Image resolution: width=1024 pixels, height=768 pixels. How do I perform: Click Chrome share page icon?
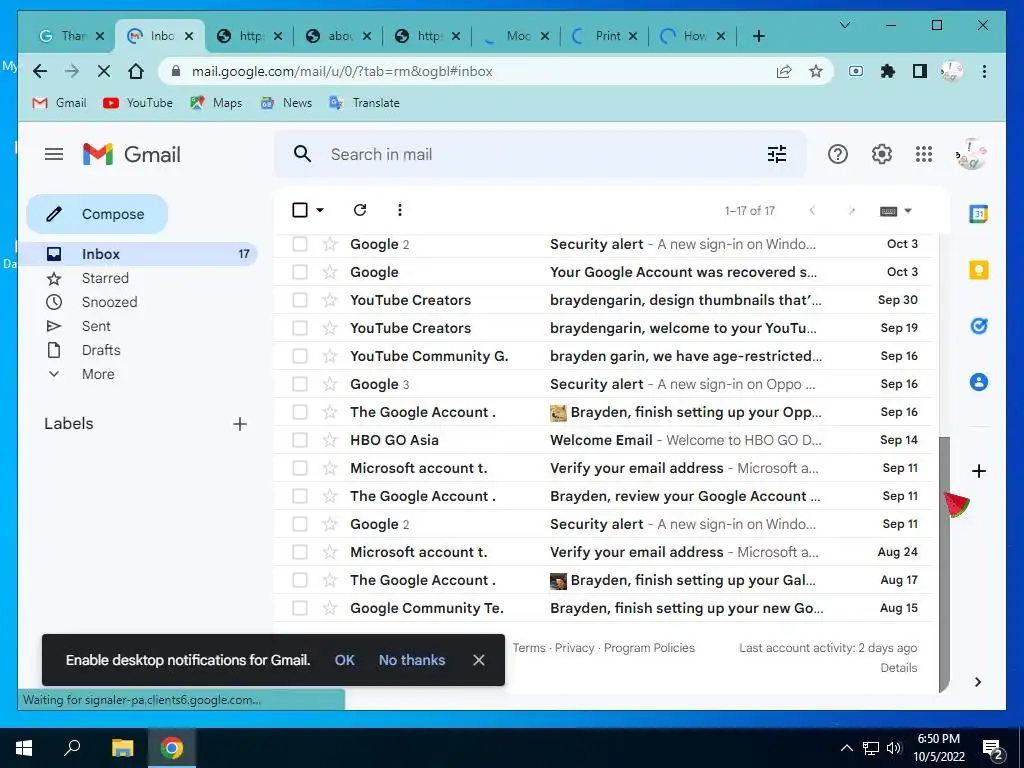point(784,71)
